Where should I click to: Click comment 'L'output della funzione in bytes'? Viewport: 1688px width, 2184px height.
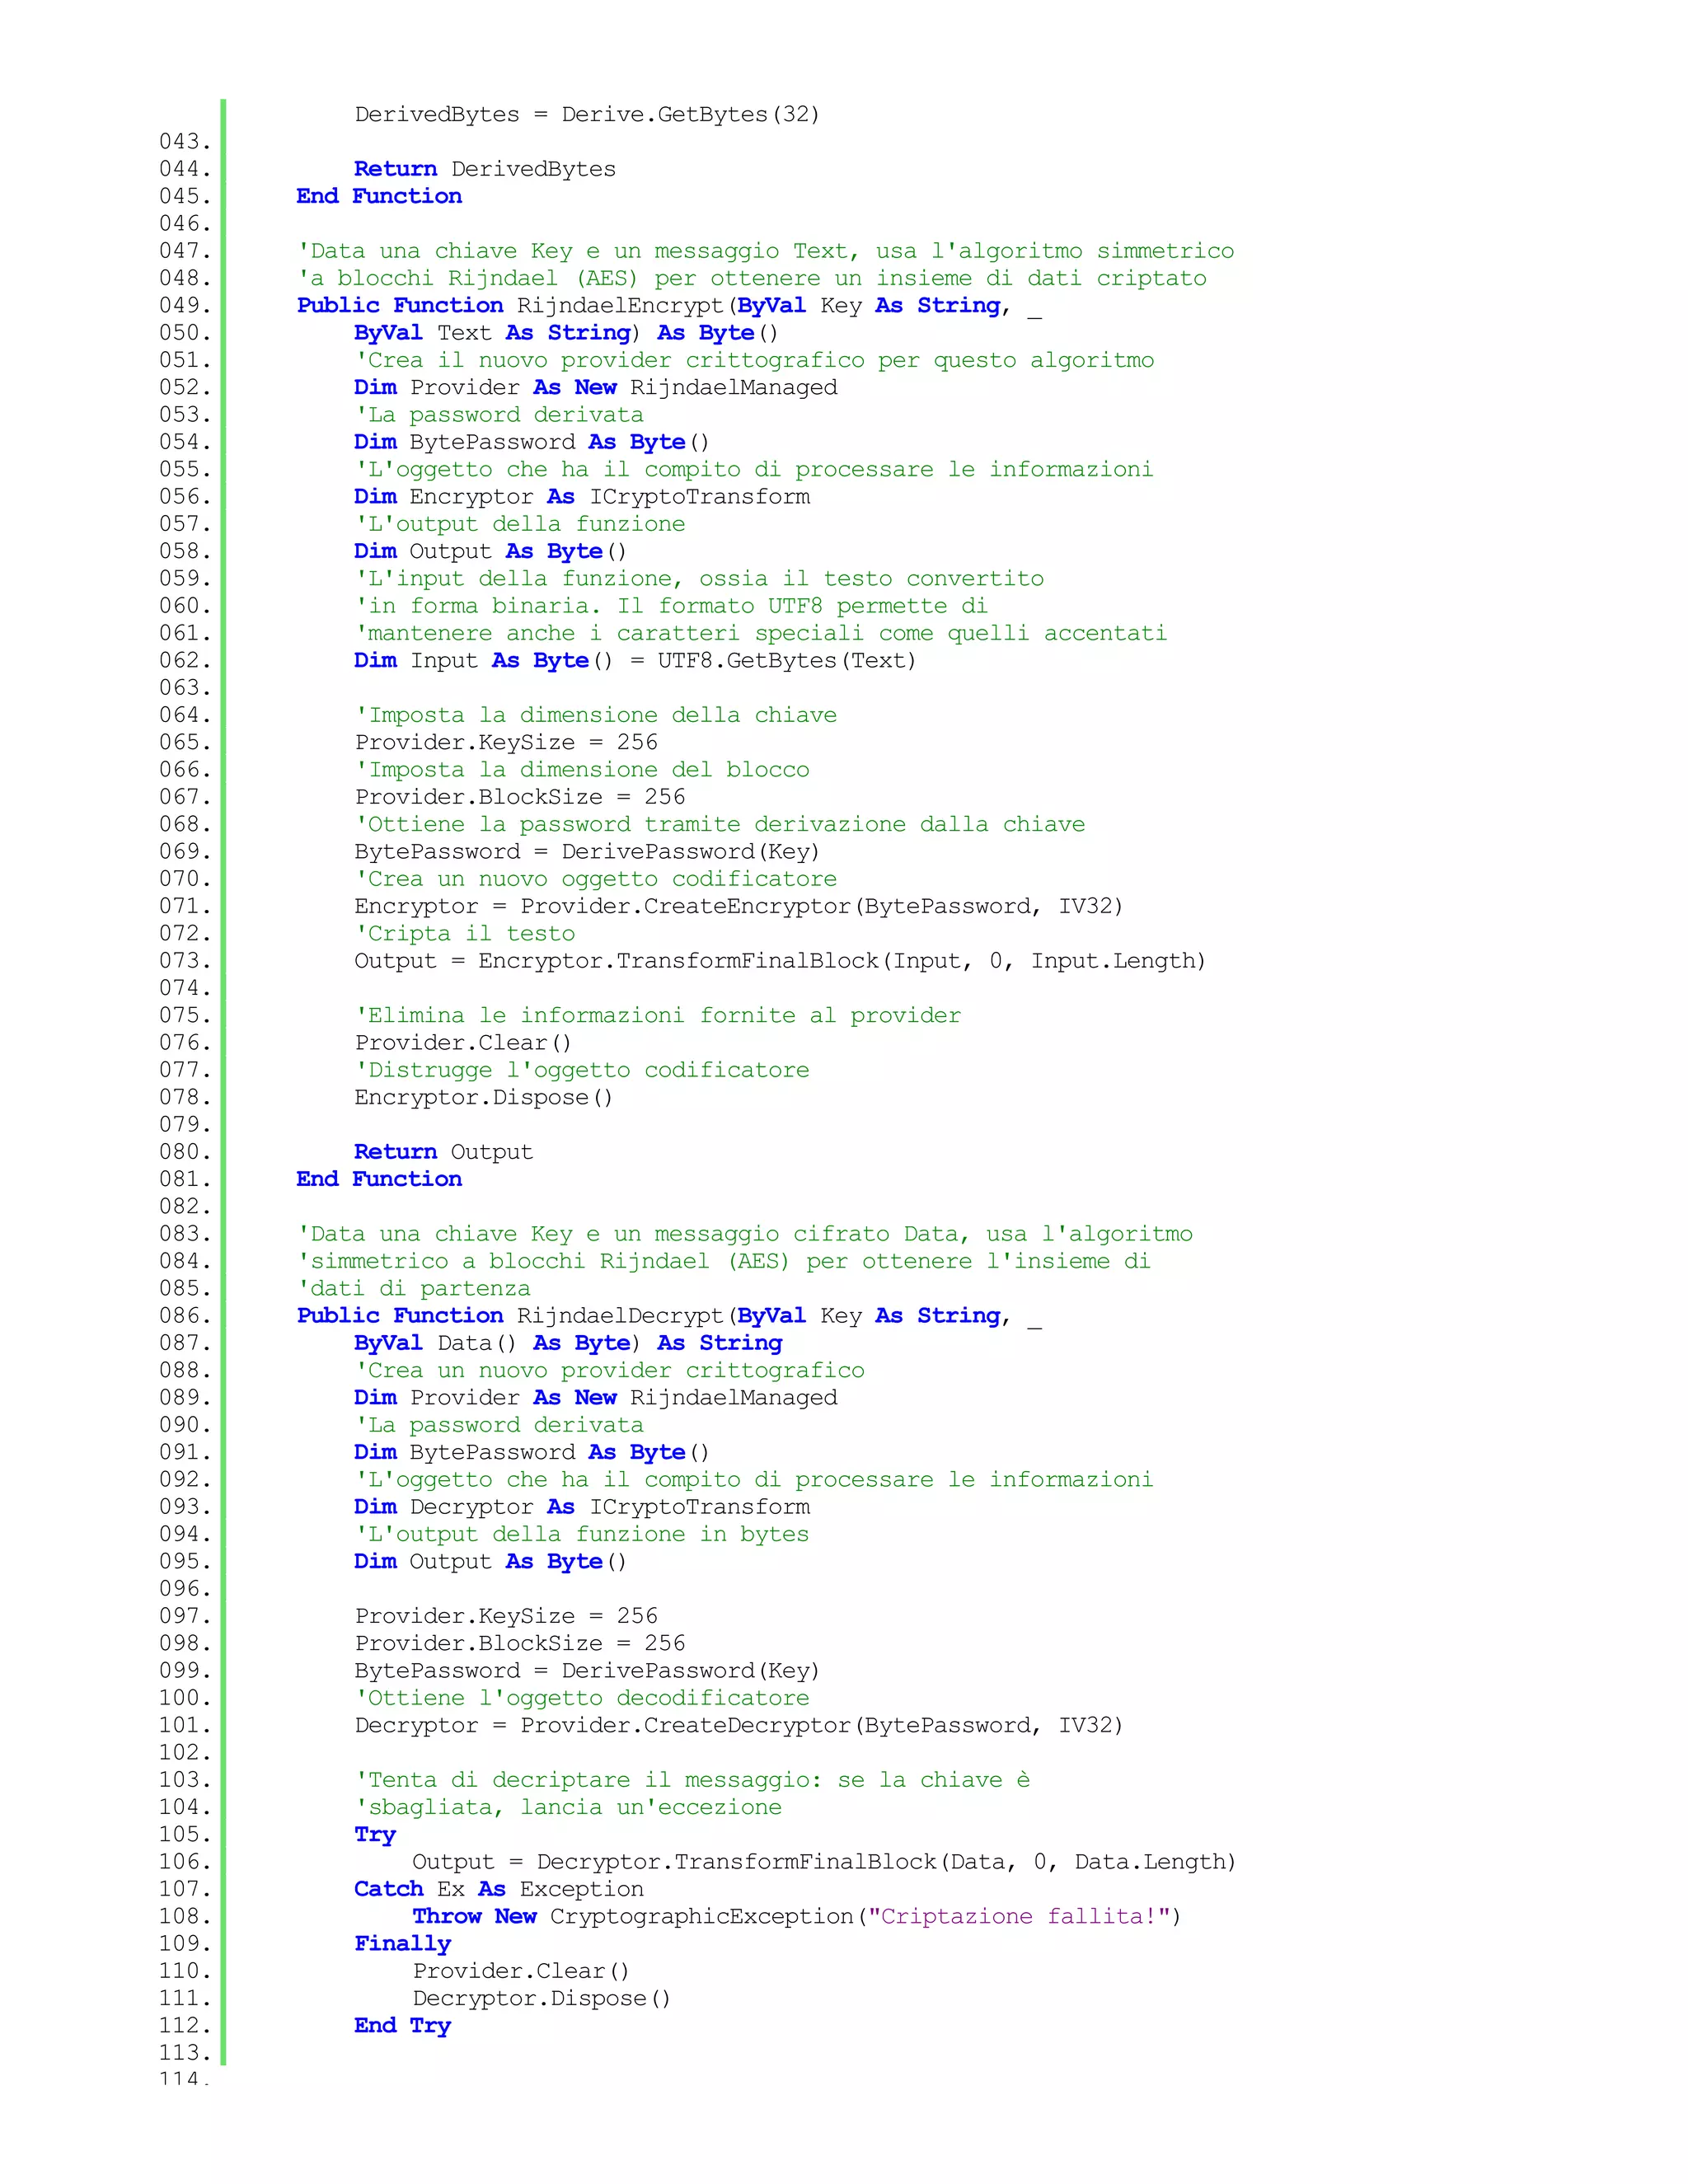[x=583, y=1534]
